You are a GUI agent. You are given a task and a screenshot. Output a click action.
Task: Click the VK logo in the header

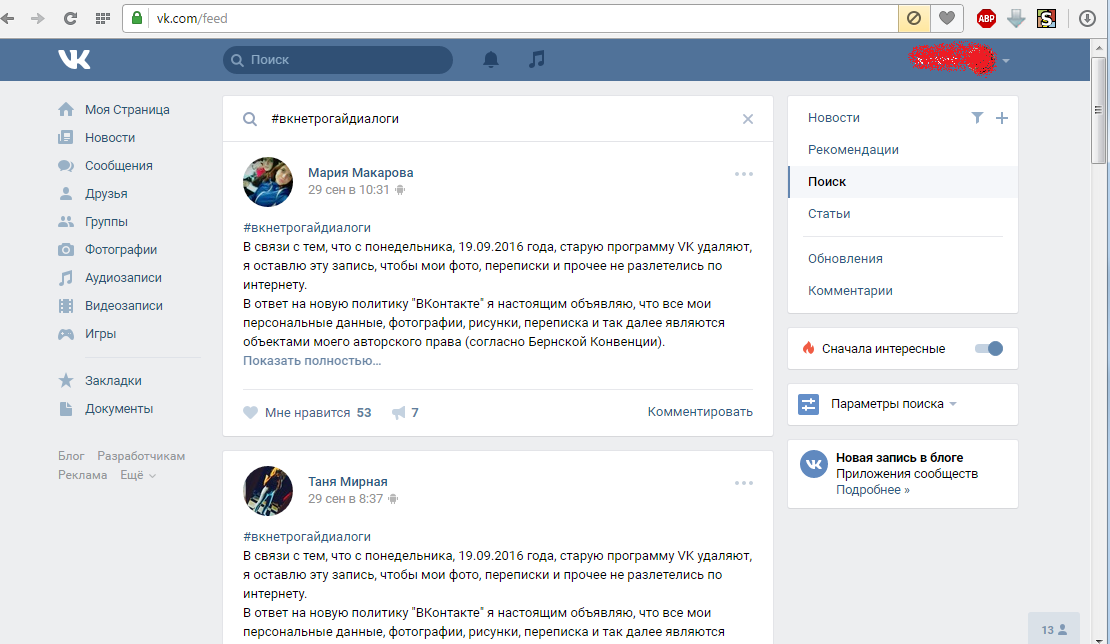tap(74, 59)
